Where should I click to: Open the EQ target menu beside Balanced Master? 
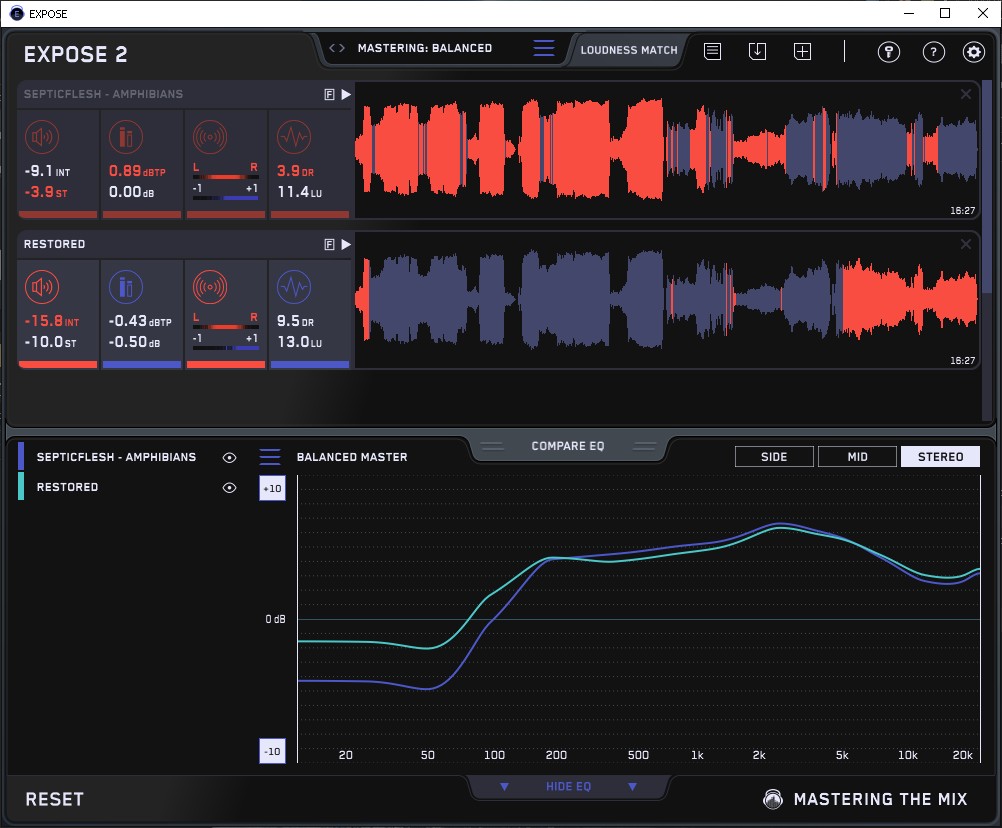click(270, 457)
